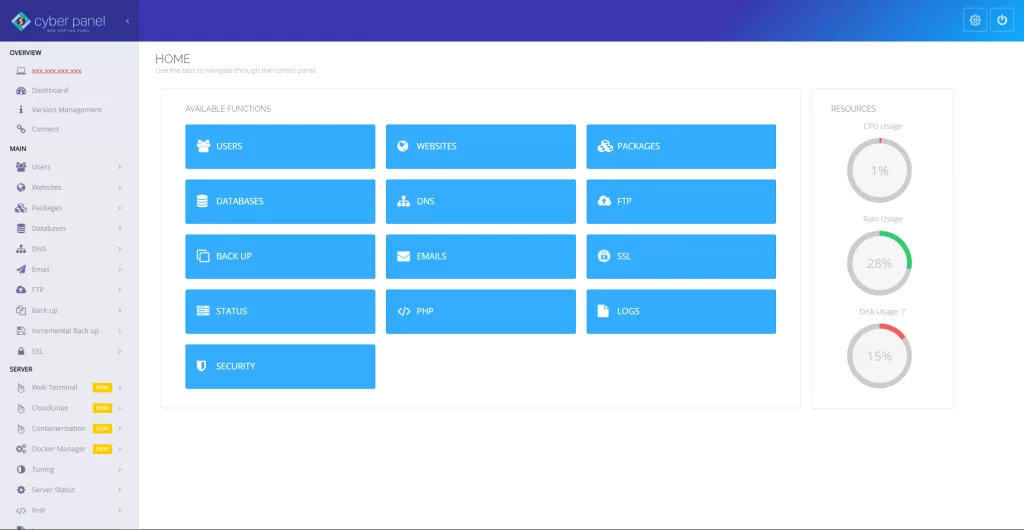Screen dimensions: 1024x530
Task: Click the DNS sitemap icon in sidebar
Action: [x=20, y=249]
